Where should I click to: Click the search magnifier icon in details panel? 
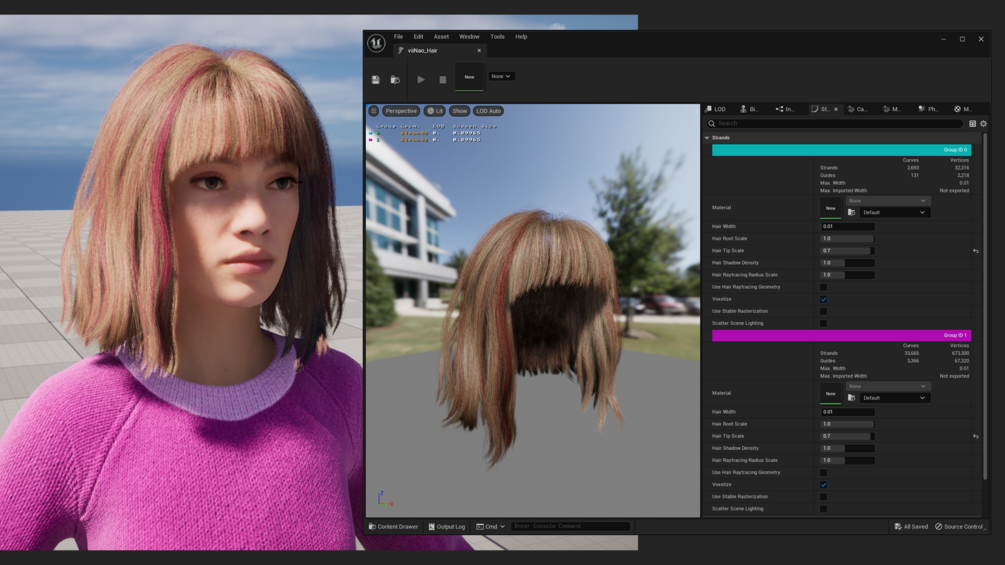pyautogui.click(x=711, y=124)
